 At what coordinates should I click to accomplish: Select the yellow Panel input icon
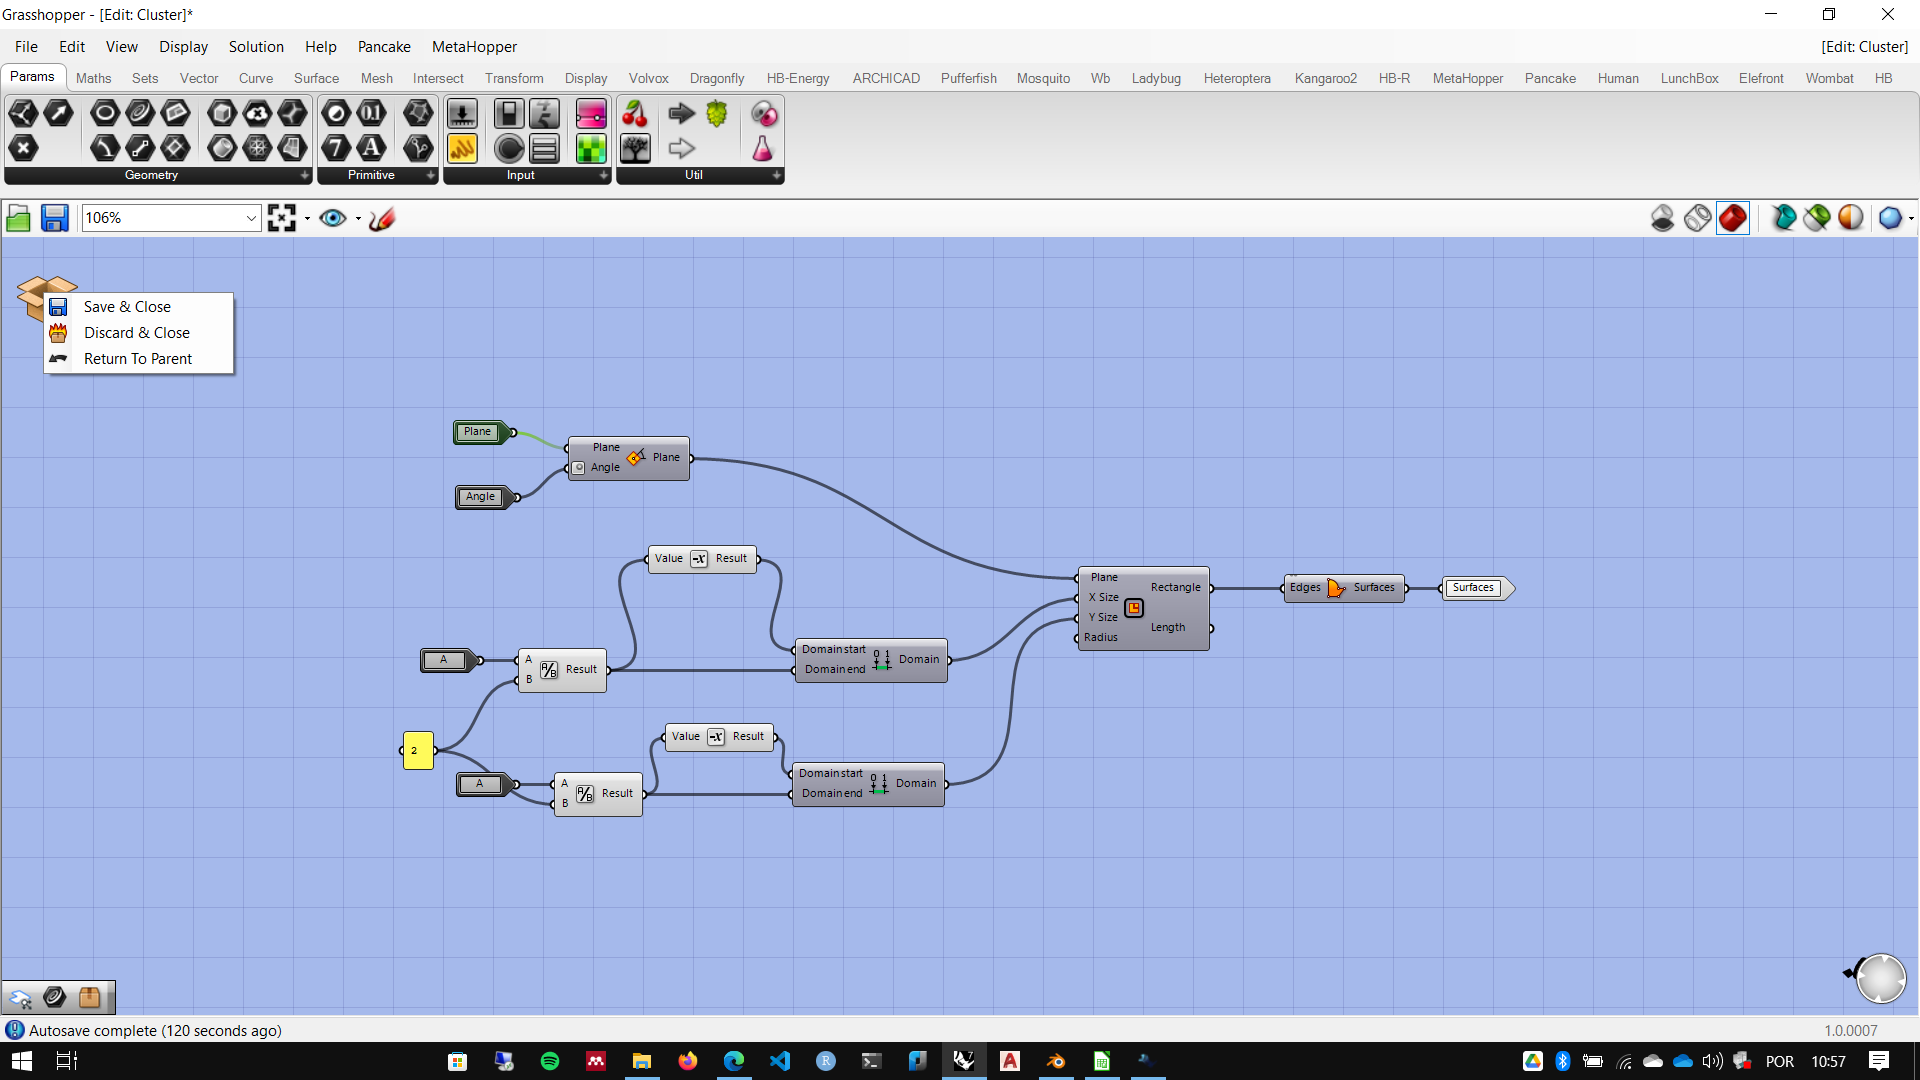click(x=462, y=149)
